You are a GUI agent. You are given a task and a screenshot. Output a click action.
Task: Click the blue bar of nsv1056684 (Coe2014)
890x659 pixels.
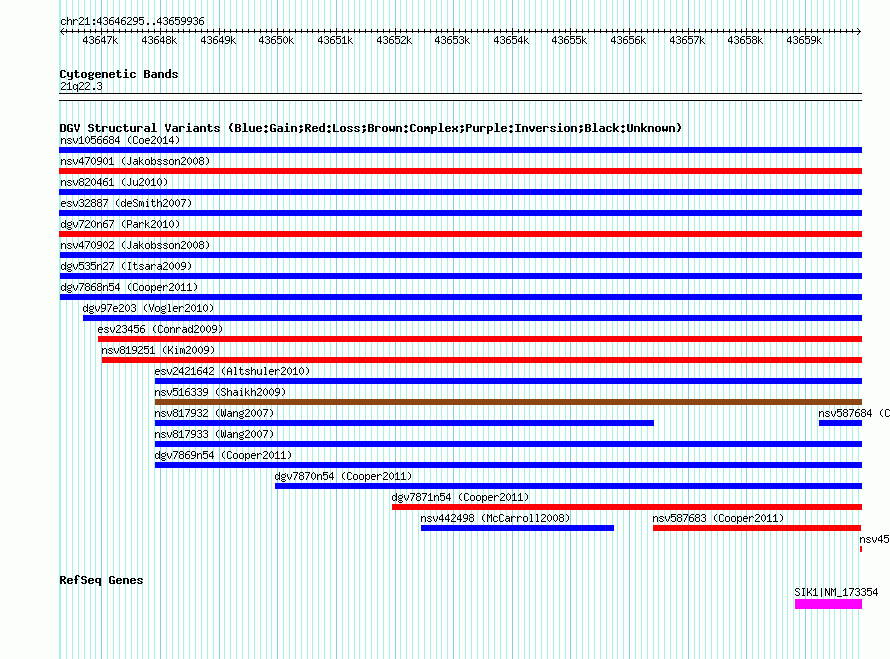point(460,150)
